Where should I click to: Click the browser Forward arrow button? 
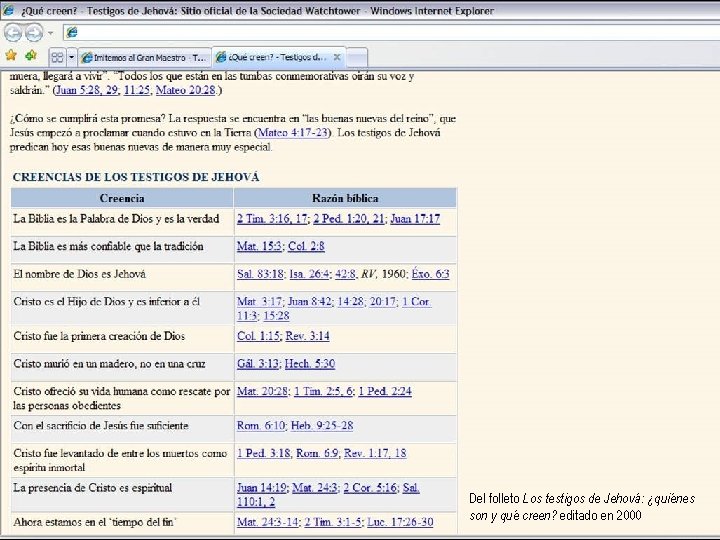(x=34, y=33)
